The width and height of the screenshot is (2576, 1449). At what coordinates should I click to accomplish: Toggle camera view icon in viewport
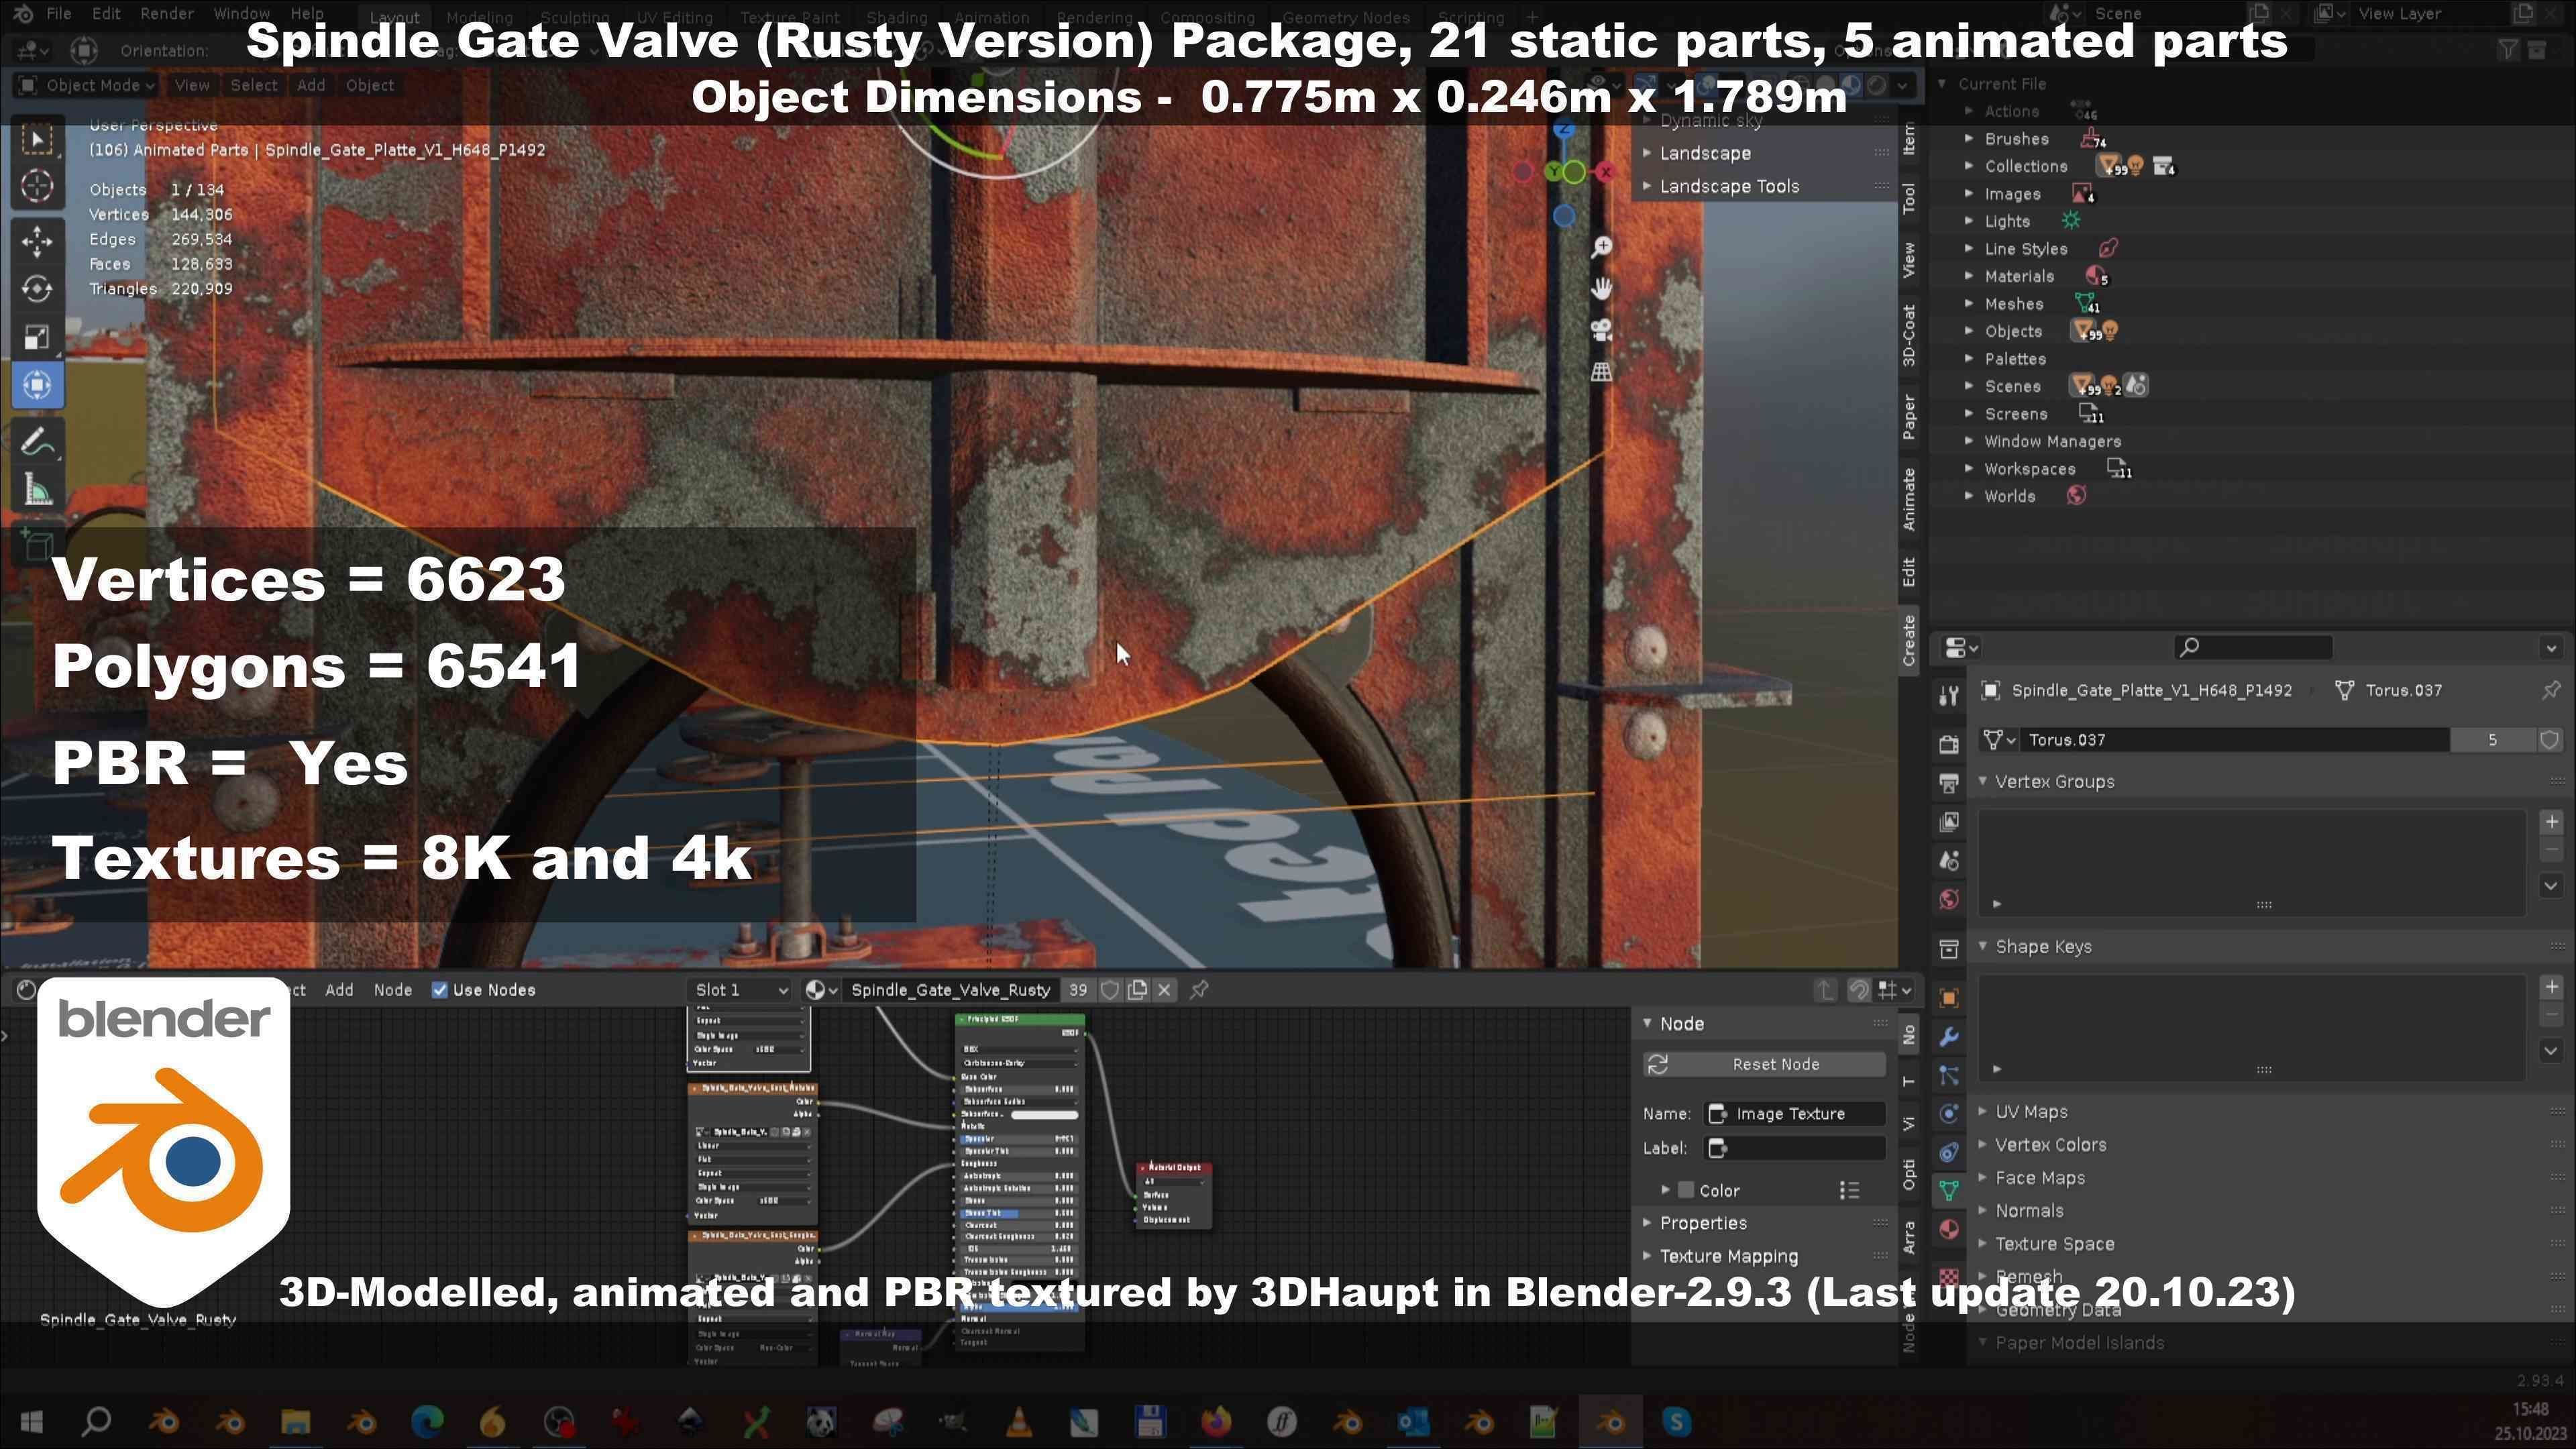point(1601,330)
